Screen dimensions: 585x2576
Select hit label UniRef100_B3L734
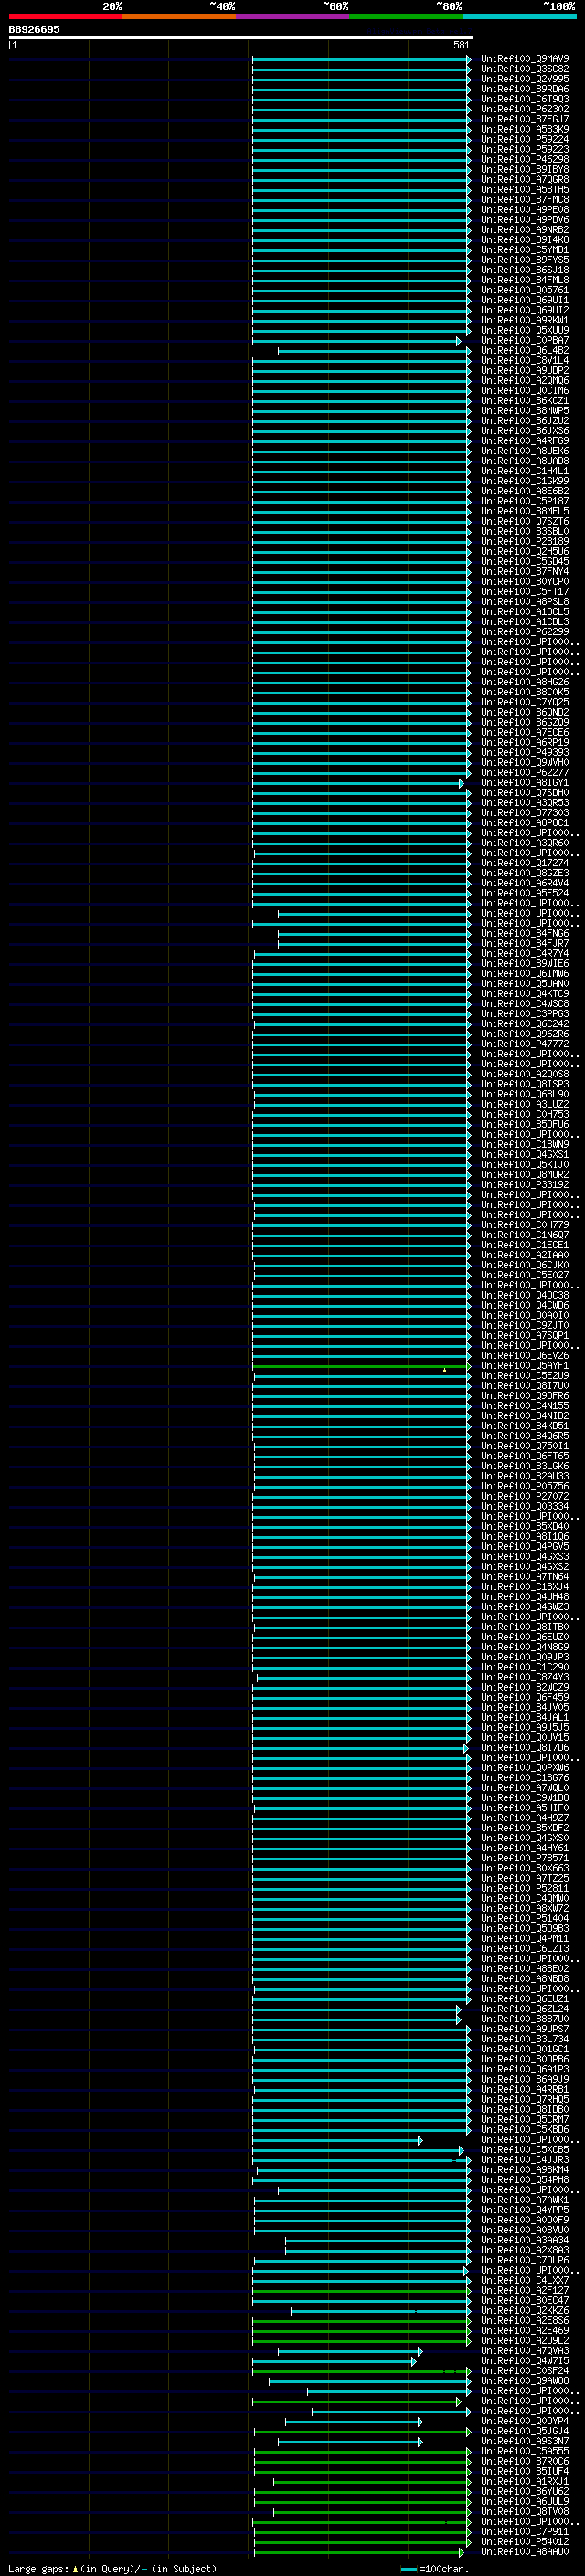point(525,2039)
